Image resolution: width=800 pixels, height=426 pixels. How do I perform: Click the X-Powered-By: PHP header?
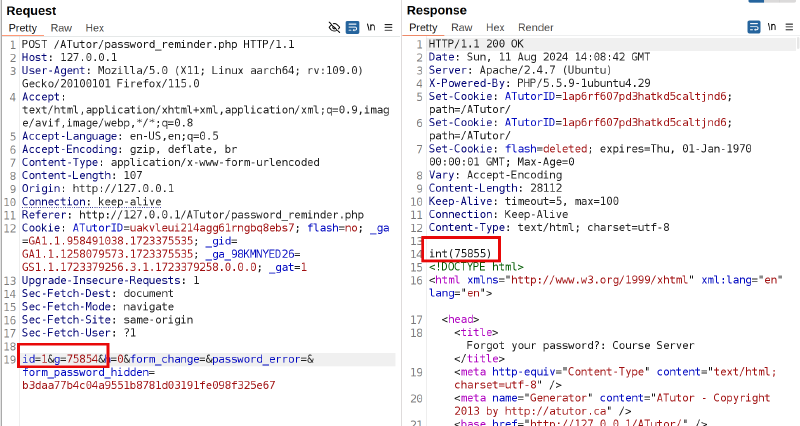(x=539, y=83)
